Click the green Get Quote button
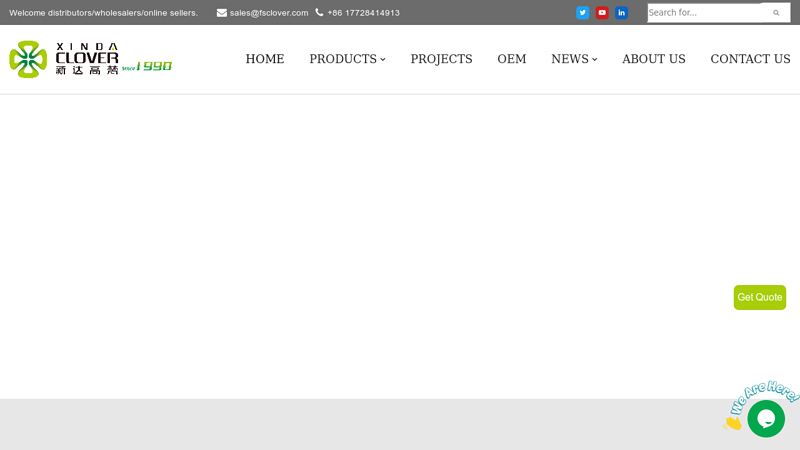Image resolution: width=800 pixels, height=450 pixels. coord(760,297)
